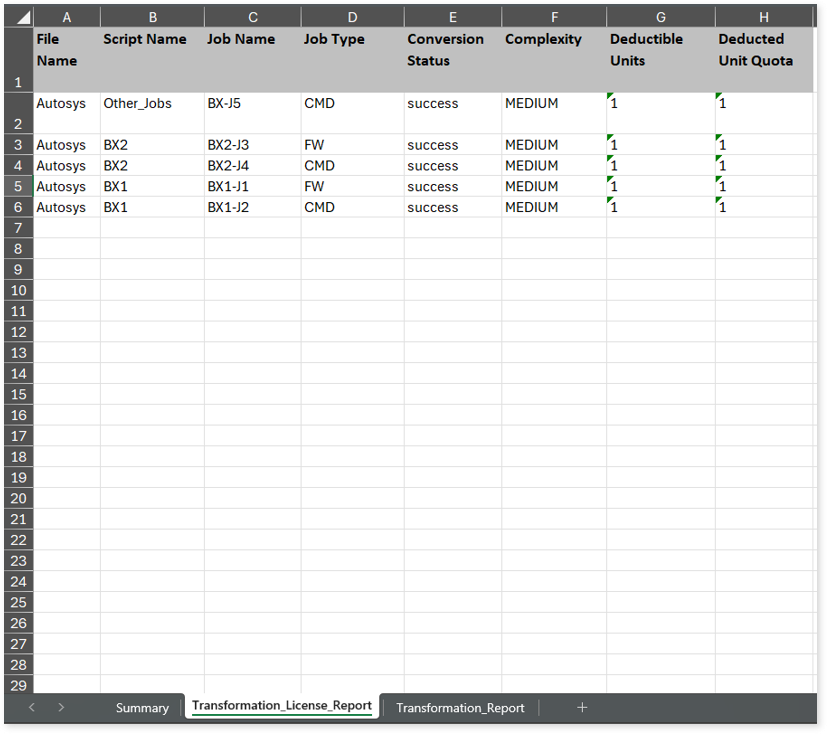Select Deductible Units value for BX2-J4
This screenshot has height=734, width=827.
pyautogui.click(x=660, y=165)
